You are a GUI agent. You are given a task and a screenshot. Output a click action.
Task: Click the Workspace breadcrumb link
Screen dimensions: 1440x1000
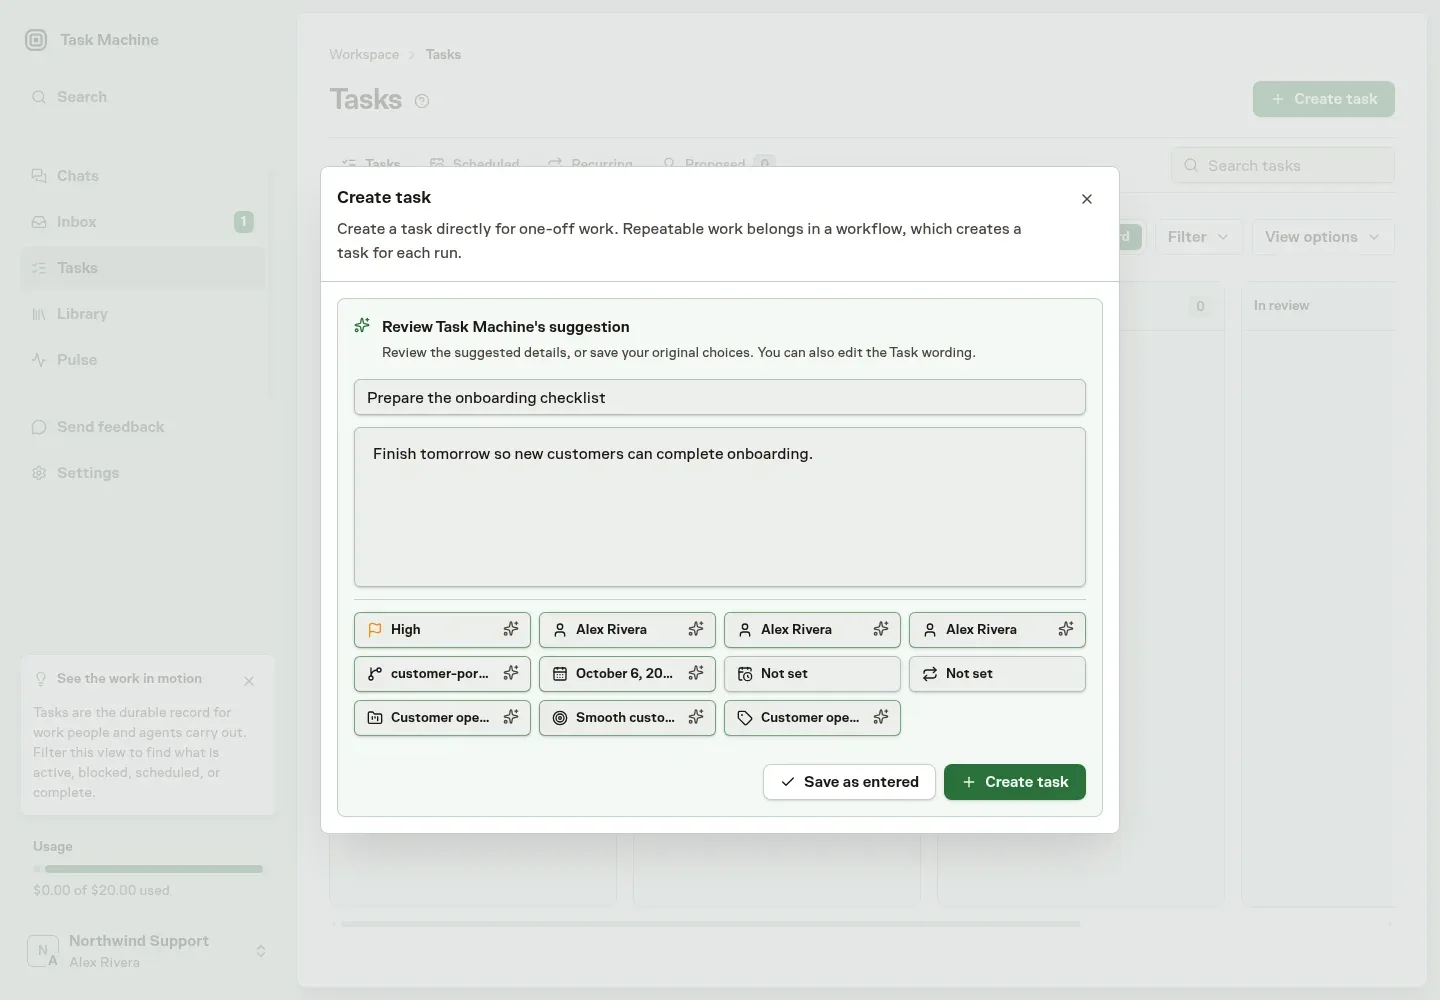(x=364, y=54)
